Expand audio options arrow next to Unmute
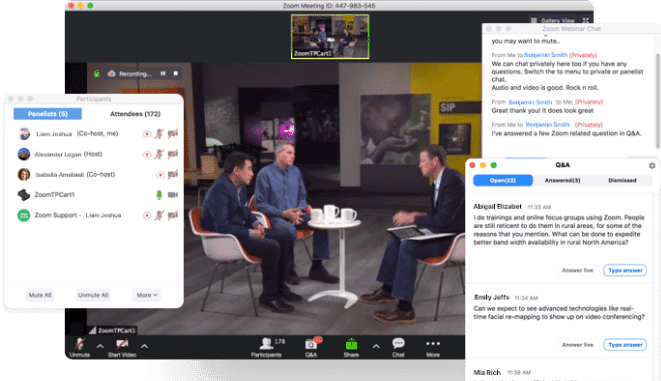661x381 pixels. [100, 346]
